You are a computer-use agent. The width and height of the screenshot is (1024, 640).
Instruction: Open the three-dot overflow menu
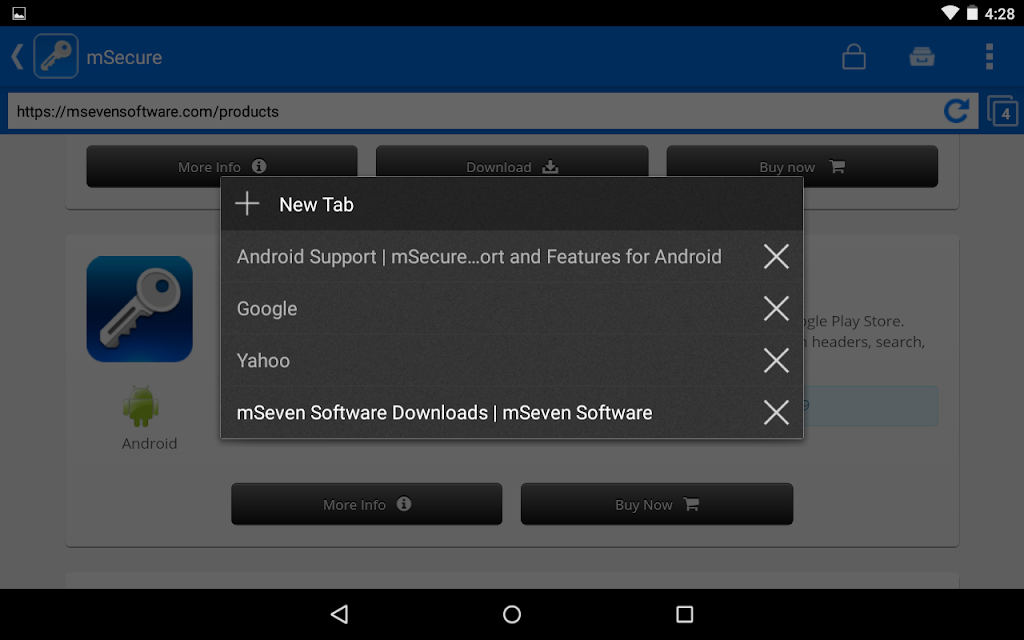[989, 57]
